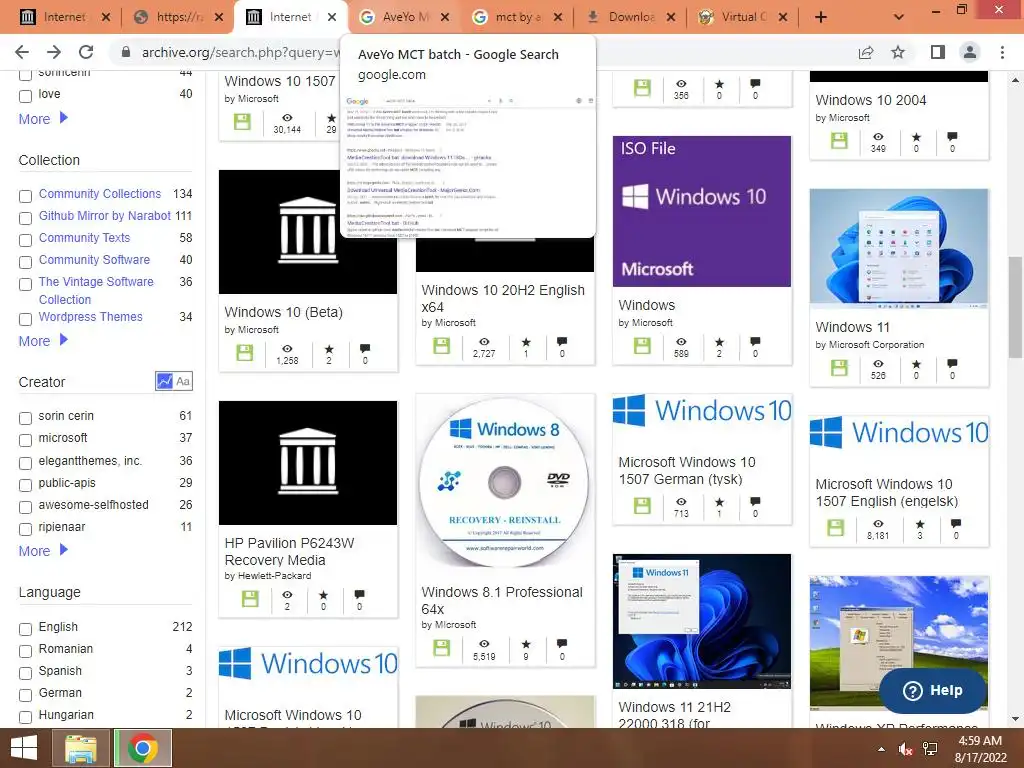Screen dimensions: 1024x768
Task: Click the Creator alphabetical Aa sort icon
Action: [183, 381]
